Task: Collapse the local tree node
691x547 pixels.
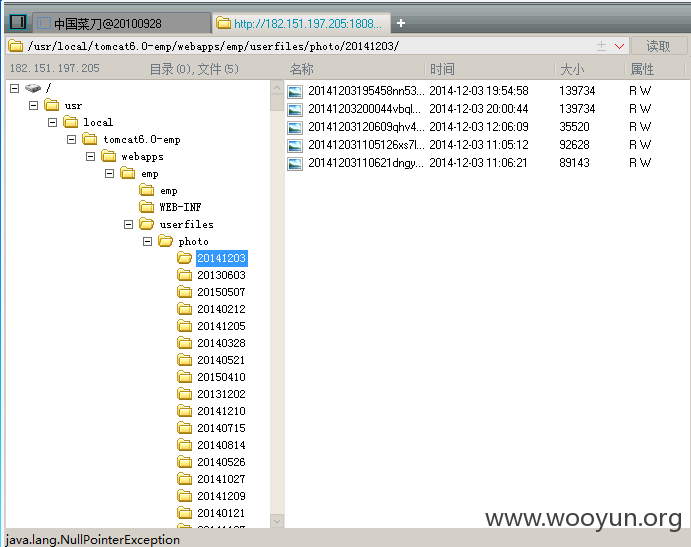Action: point(52,123)
